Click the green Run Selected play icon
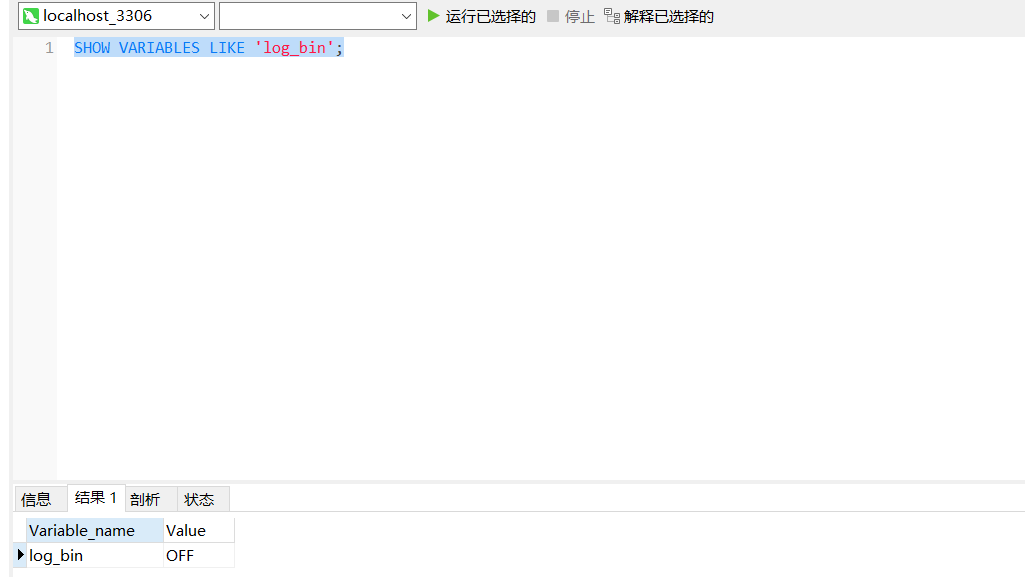The image size is (1025, 577). tap(433, 16)
